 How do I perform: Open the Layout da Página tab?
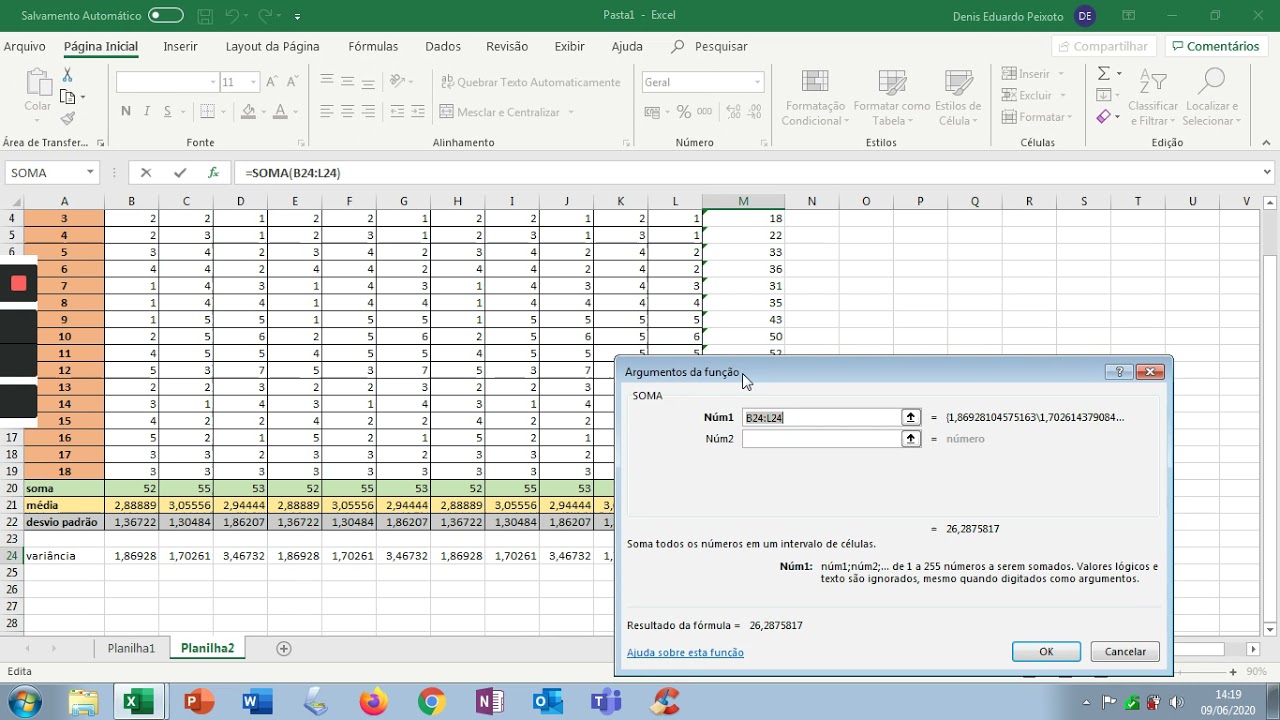pyautogui.click(x=272, y=46)
